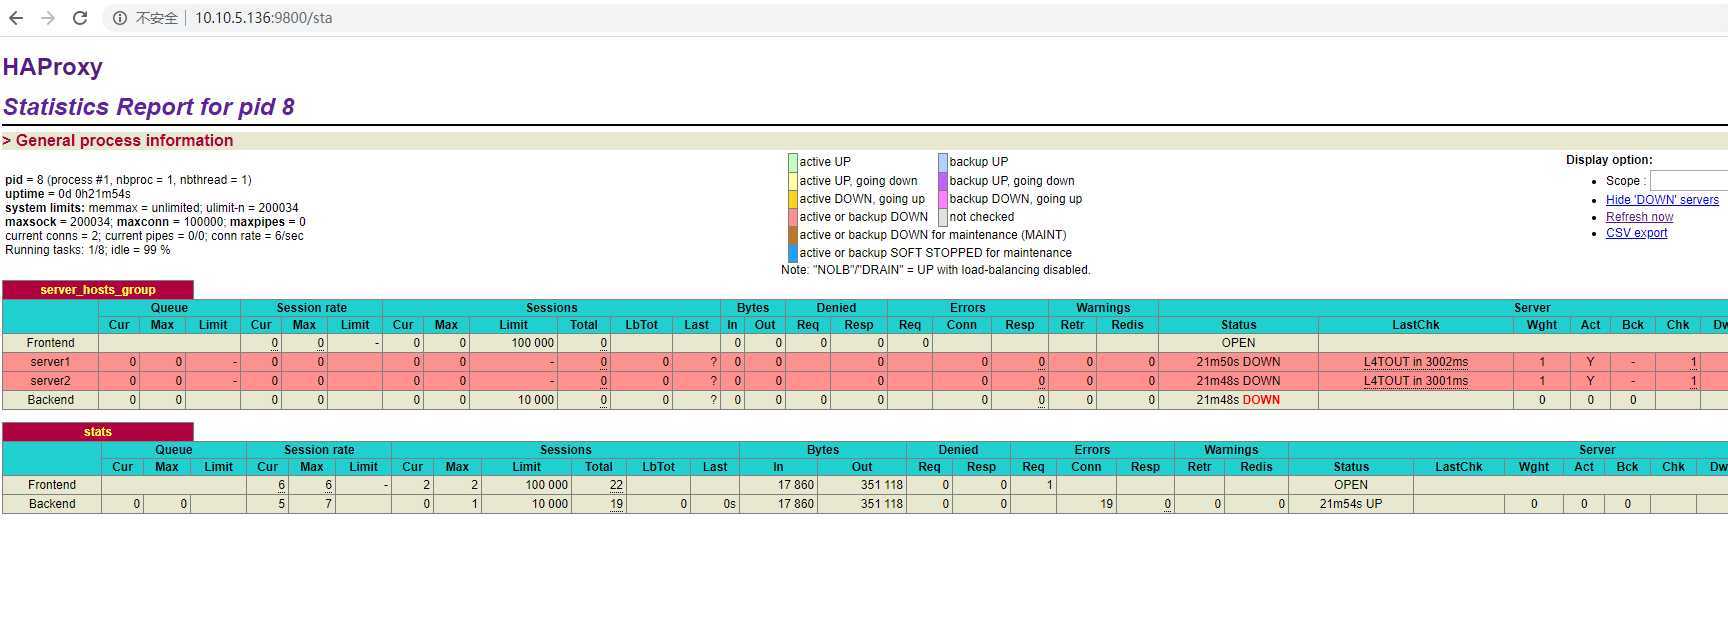
Task: Click L4TOUT in 3002ms cell
Action: [1416, 362]
